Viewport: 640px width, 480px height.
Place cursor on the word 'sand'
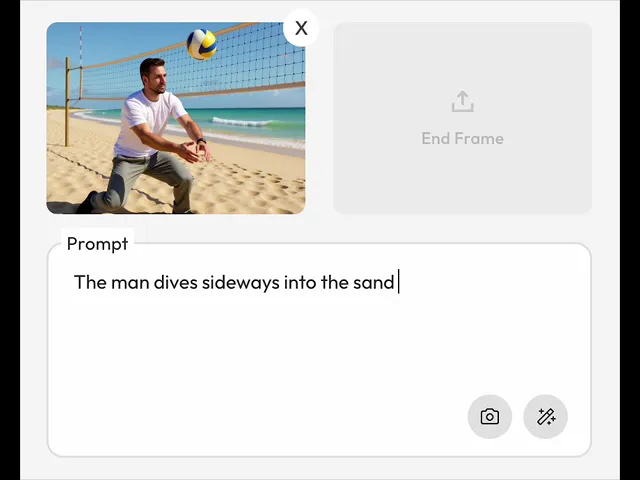pos(373,282)
